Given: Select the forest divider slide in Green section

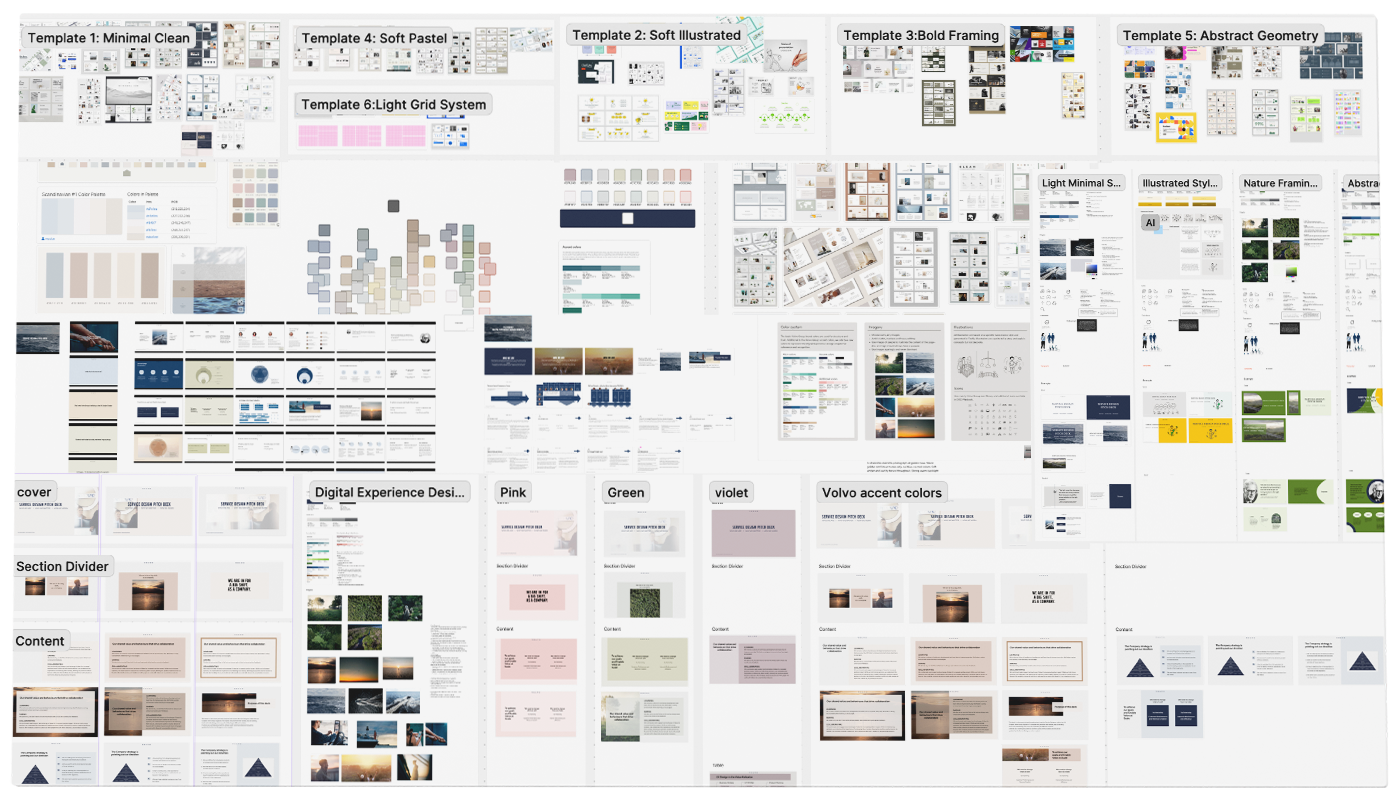Looking at the screenshot, I should (645, 597).
